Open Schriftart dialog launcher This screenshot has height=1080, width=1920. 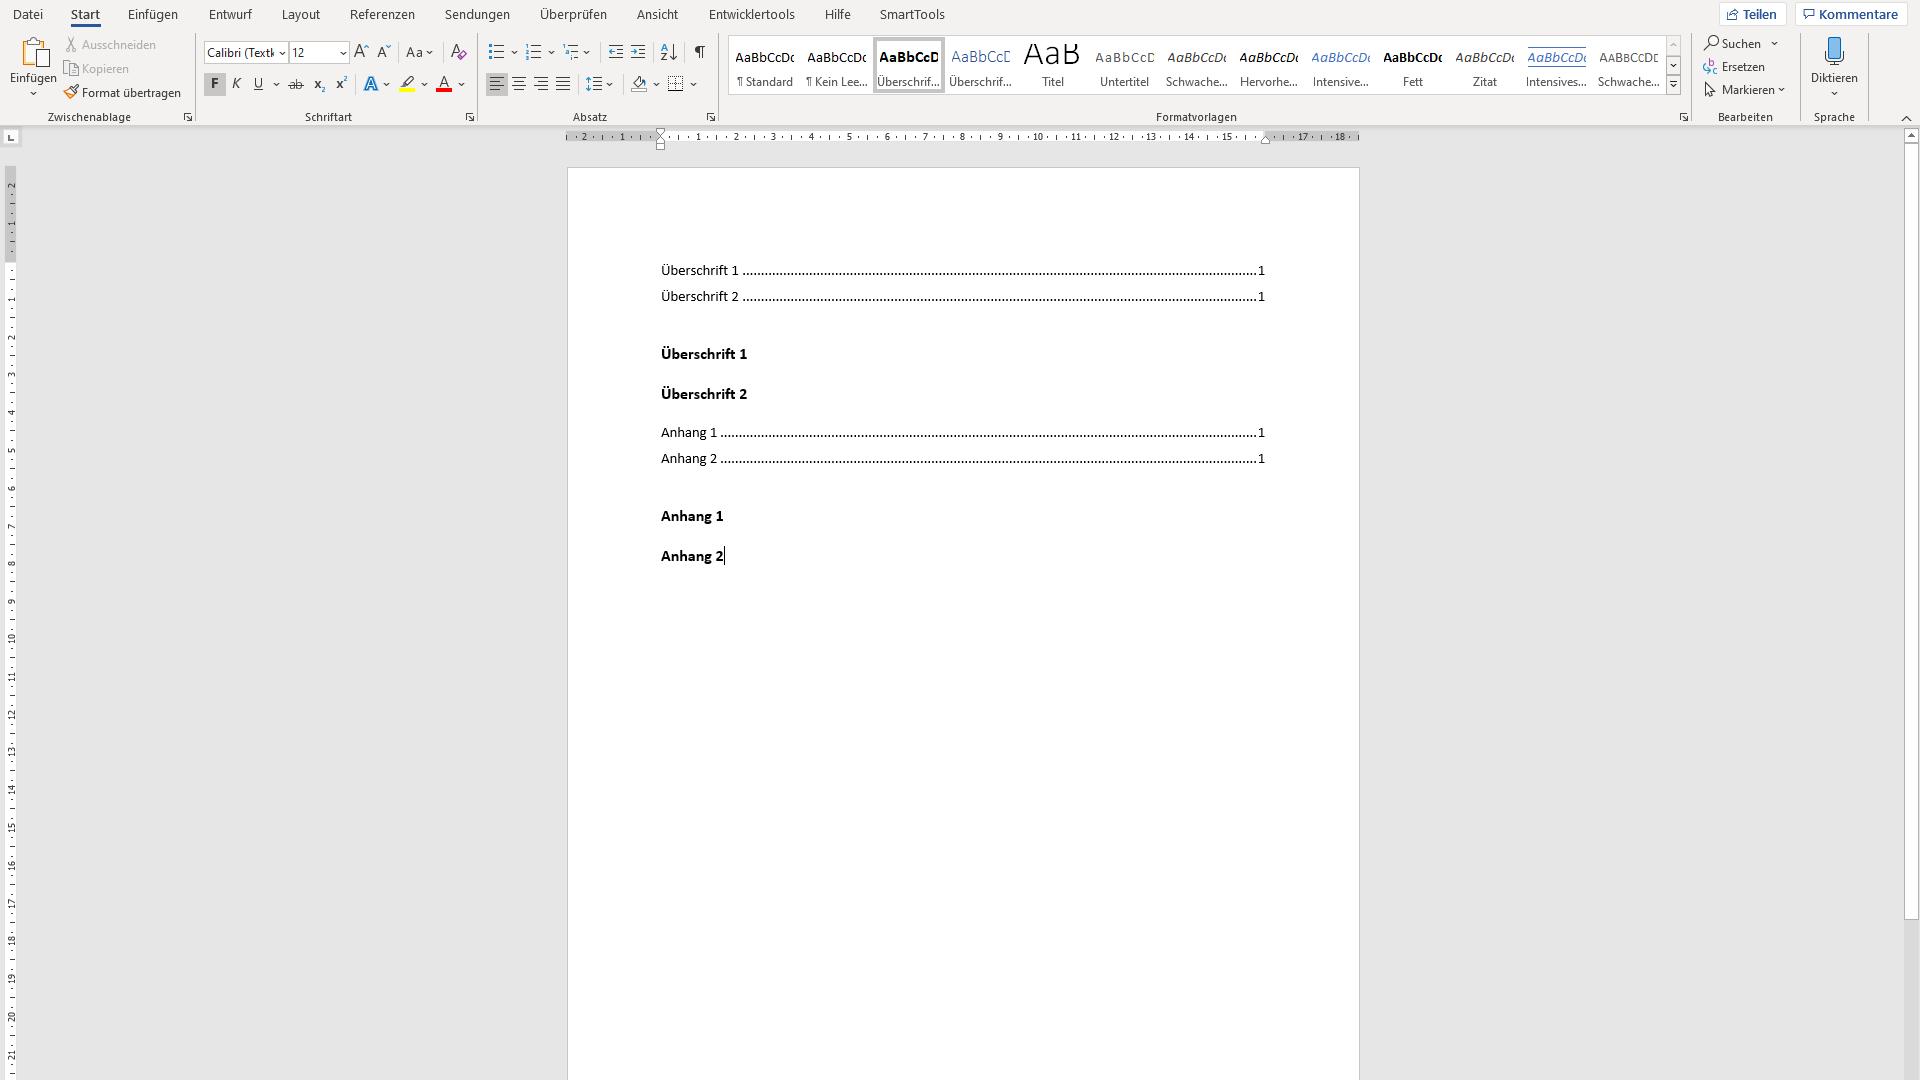(x=470, y=117)
